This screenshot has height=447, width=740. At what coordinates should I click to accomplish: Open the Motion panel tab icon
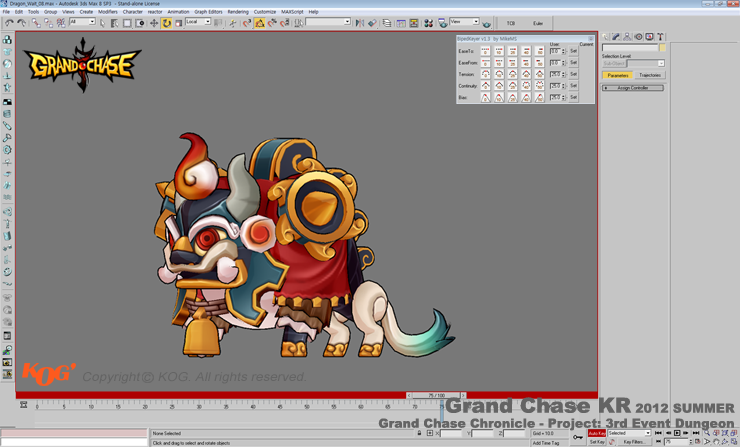[638, 37]
